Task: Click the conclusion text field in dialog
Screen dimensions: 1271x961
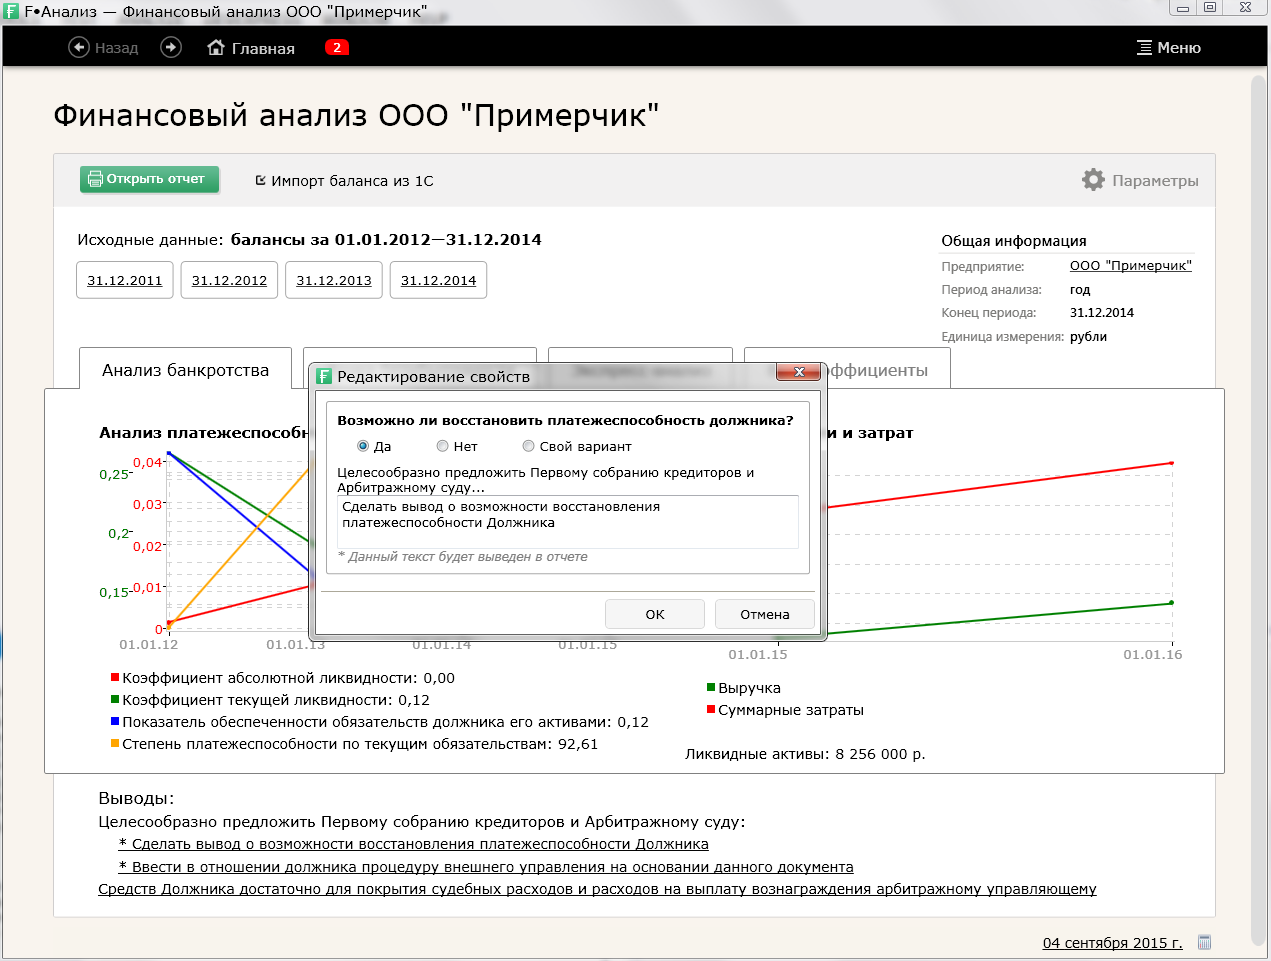Action: pos(568,522)
